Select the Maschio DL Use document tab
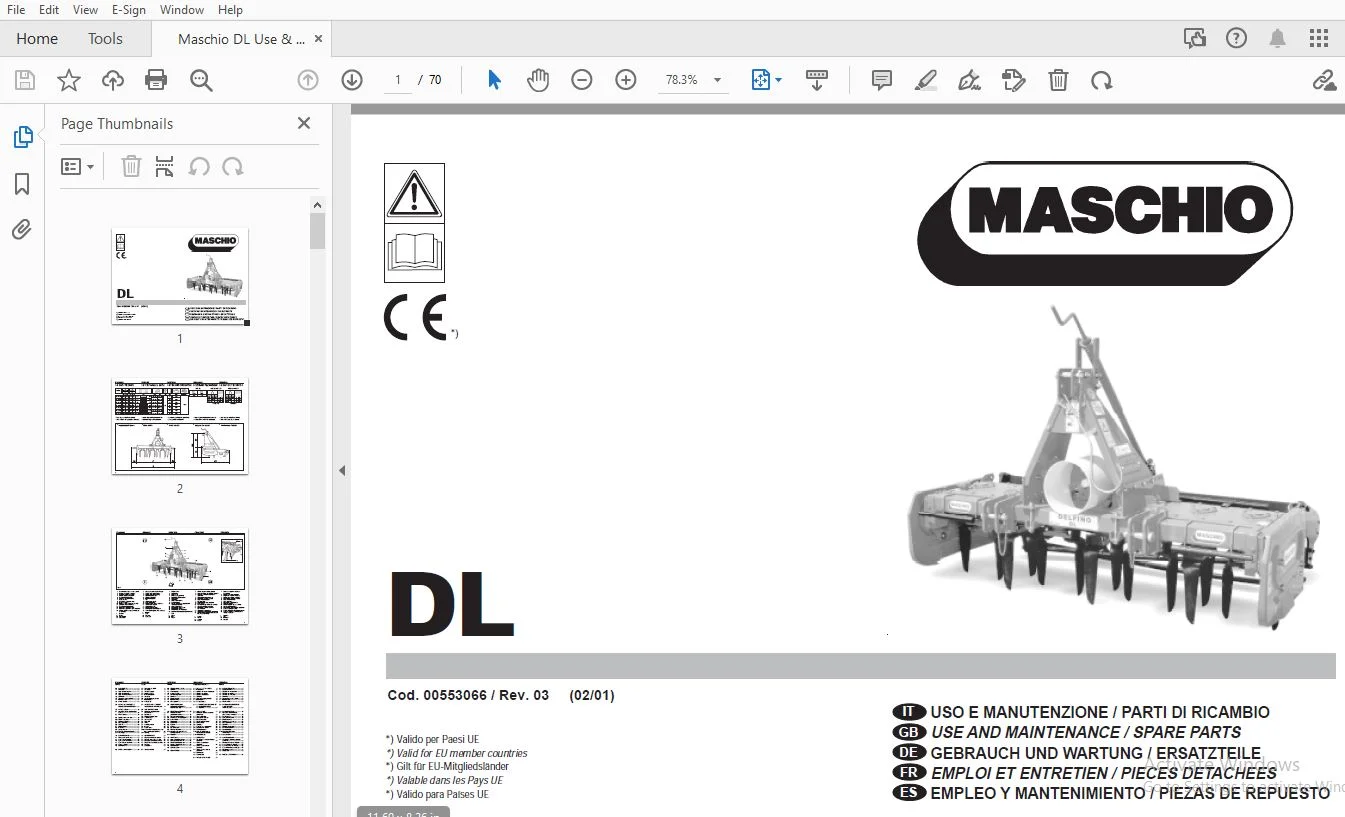 tap(241, 39)
